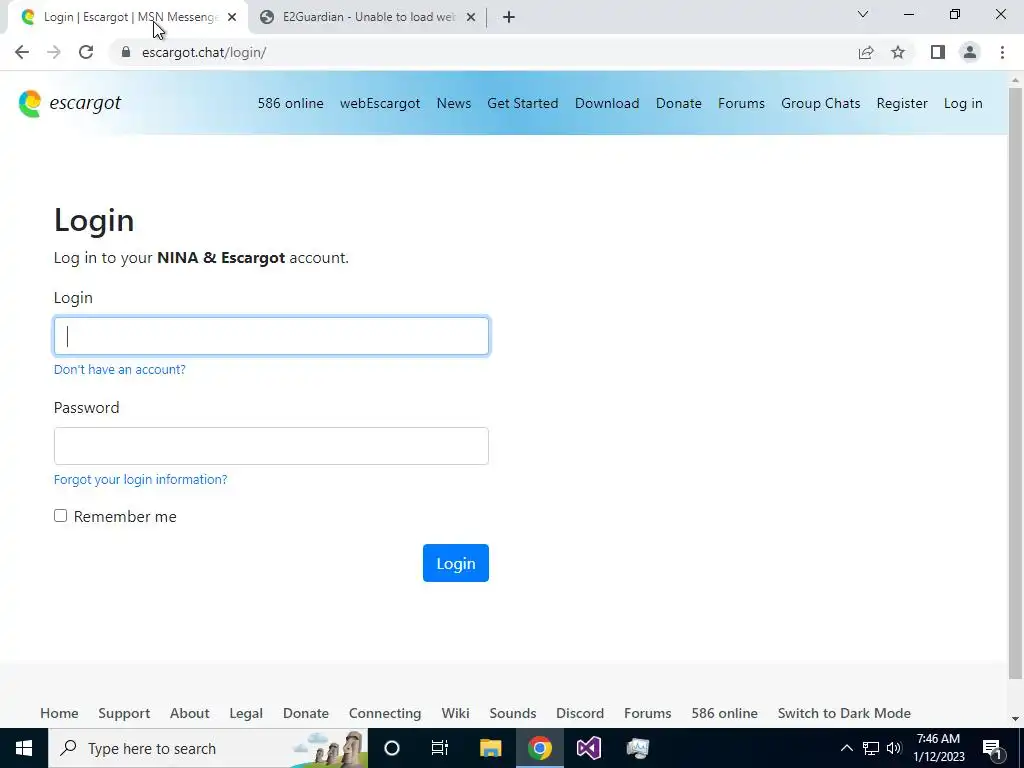Open the Legal footer link
Viewport: 1024px width, 768px height.
pos(246,713)
